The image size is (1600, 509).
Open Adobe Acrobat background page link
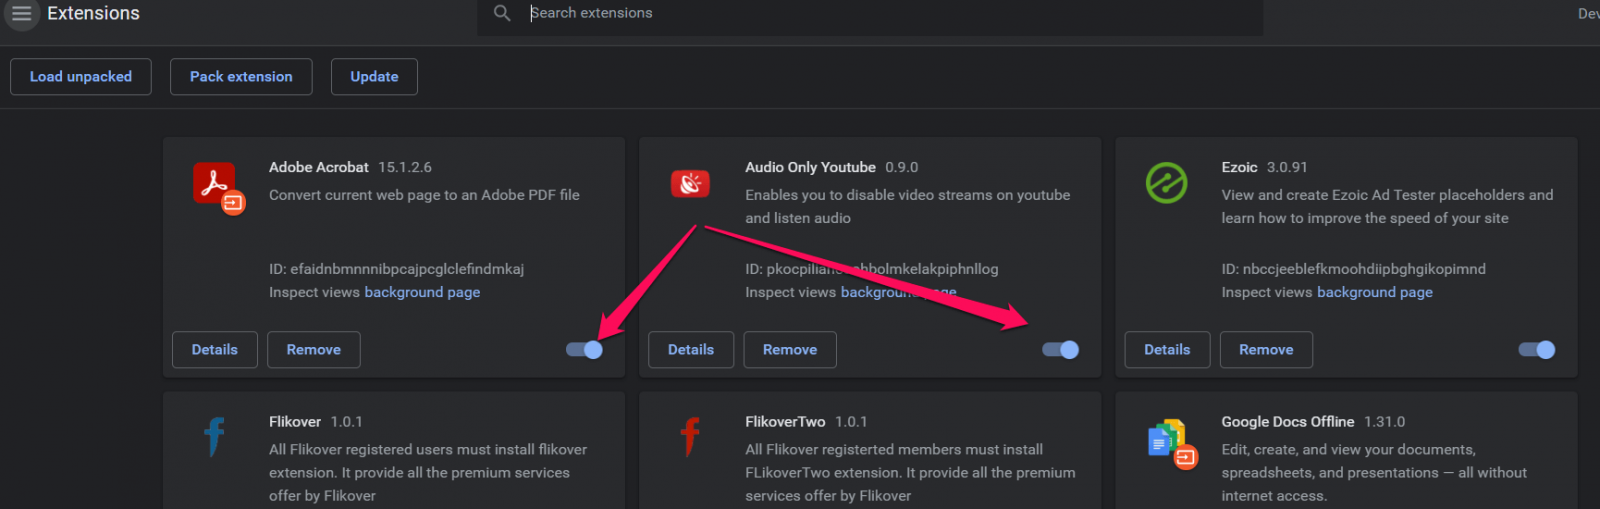click(422, 292)
